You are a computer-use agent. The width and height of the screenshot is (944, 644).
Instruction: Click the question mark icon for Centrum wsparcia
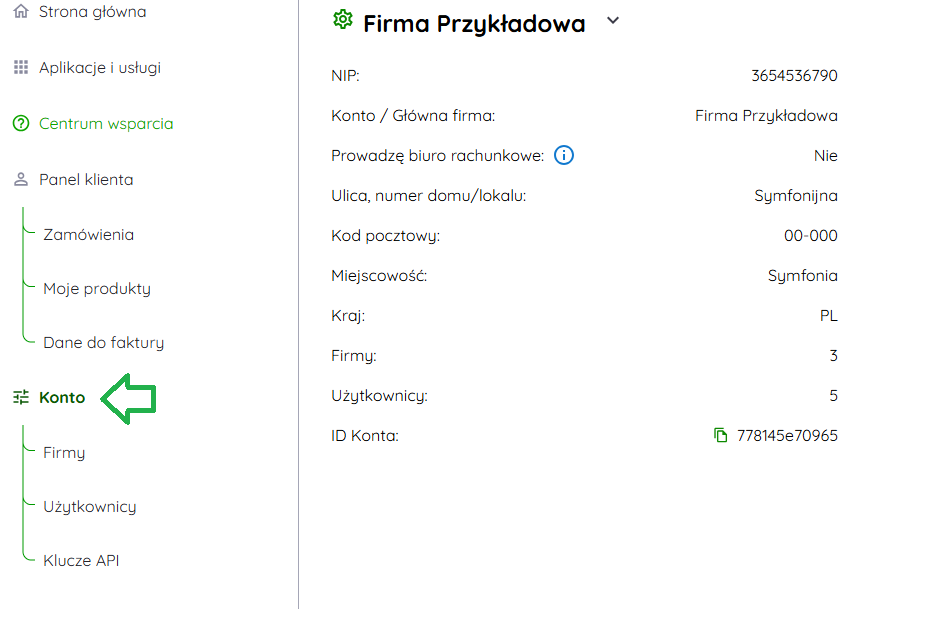tap(21, 124)
